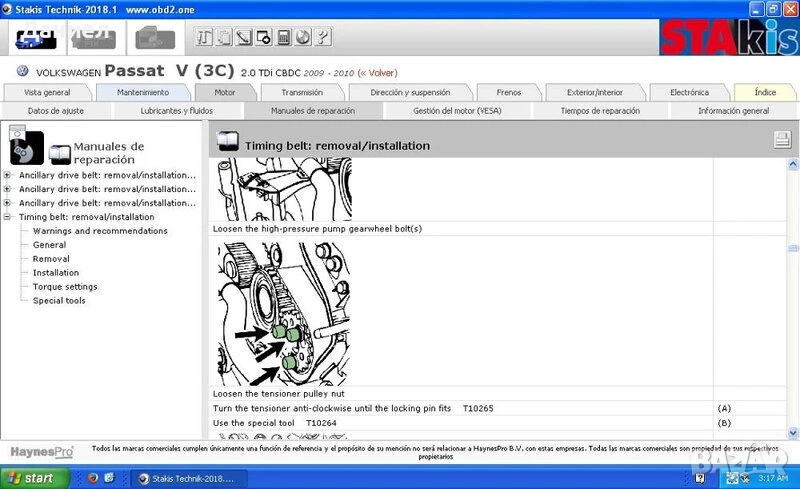Select the car vehicle type icon
800x489 pixels.
coord(35,39)
